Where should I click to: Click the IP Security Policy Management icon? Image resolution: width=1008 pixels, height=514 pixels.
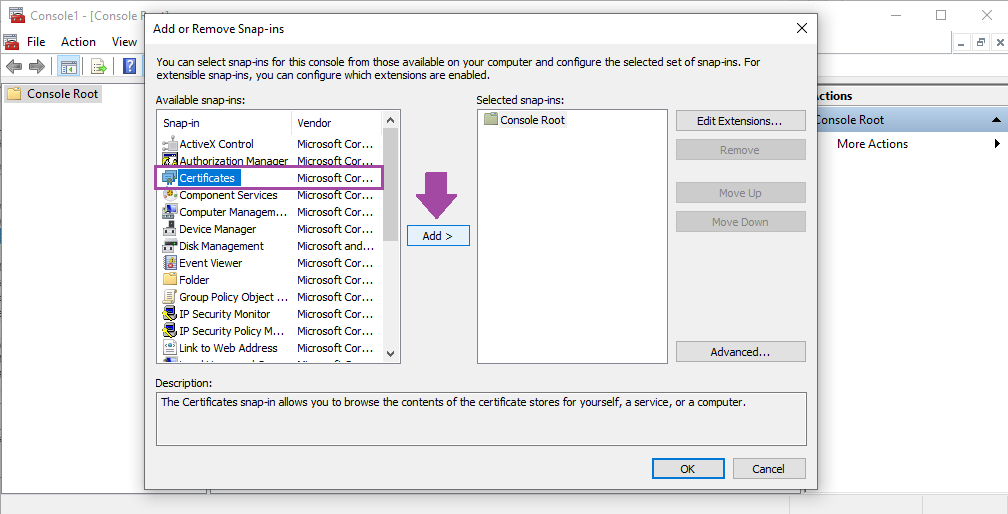pos(170,331)
